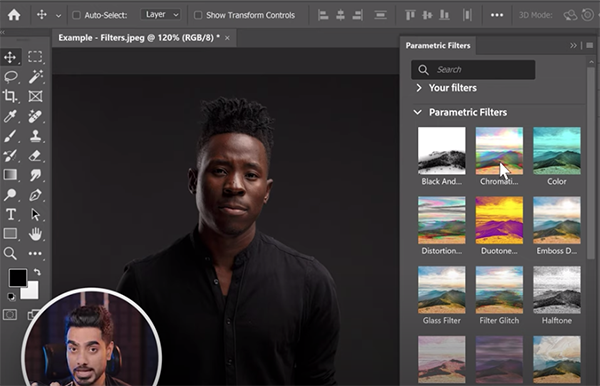Select the Clone Stamp tool

pos(35,136)
